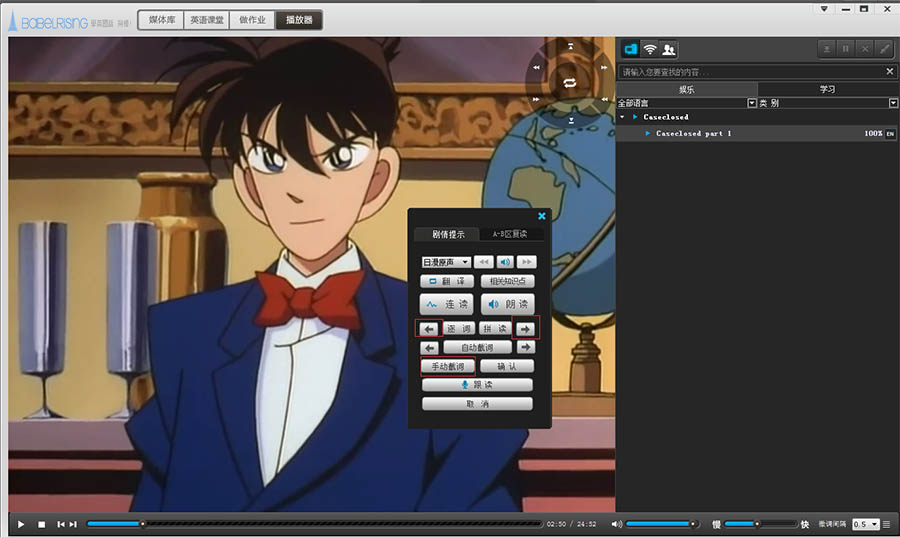Screen dimensions: 900x537
Task: Open the 日漫原声 audio dropdown
Action: pos(446,262)
